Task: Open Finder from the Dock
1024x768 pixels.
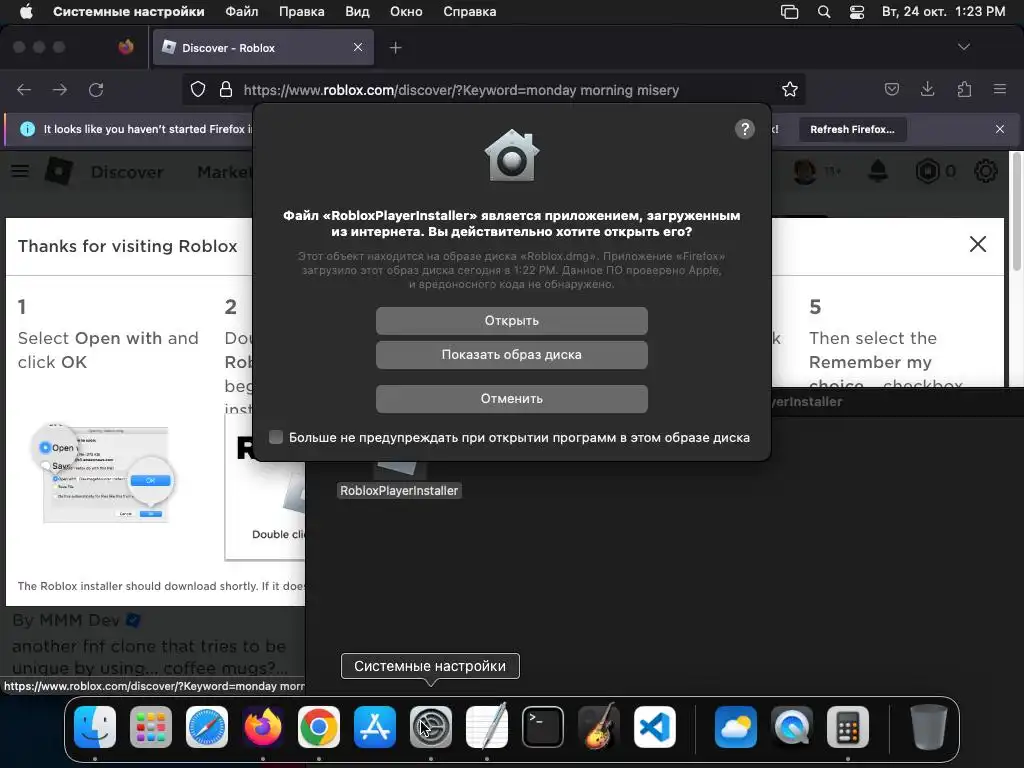Action: pos(95,727)
